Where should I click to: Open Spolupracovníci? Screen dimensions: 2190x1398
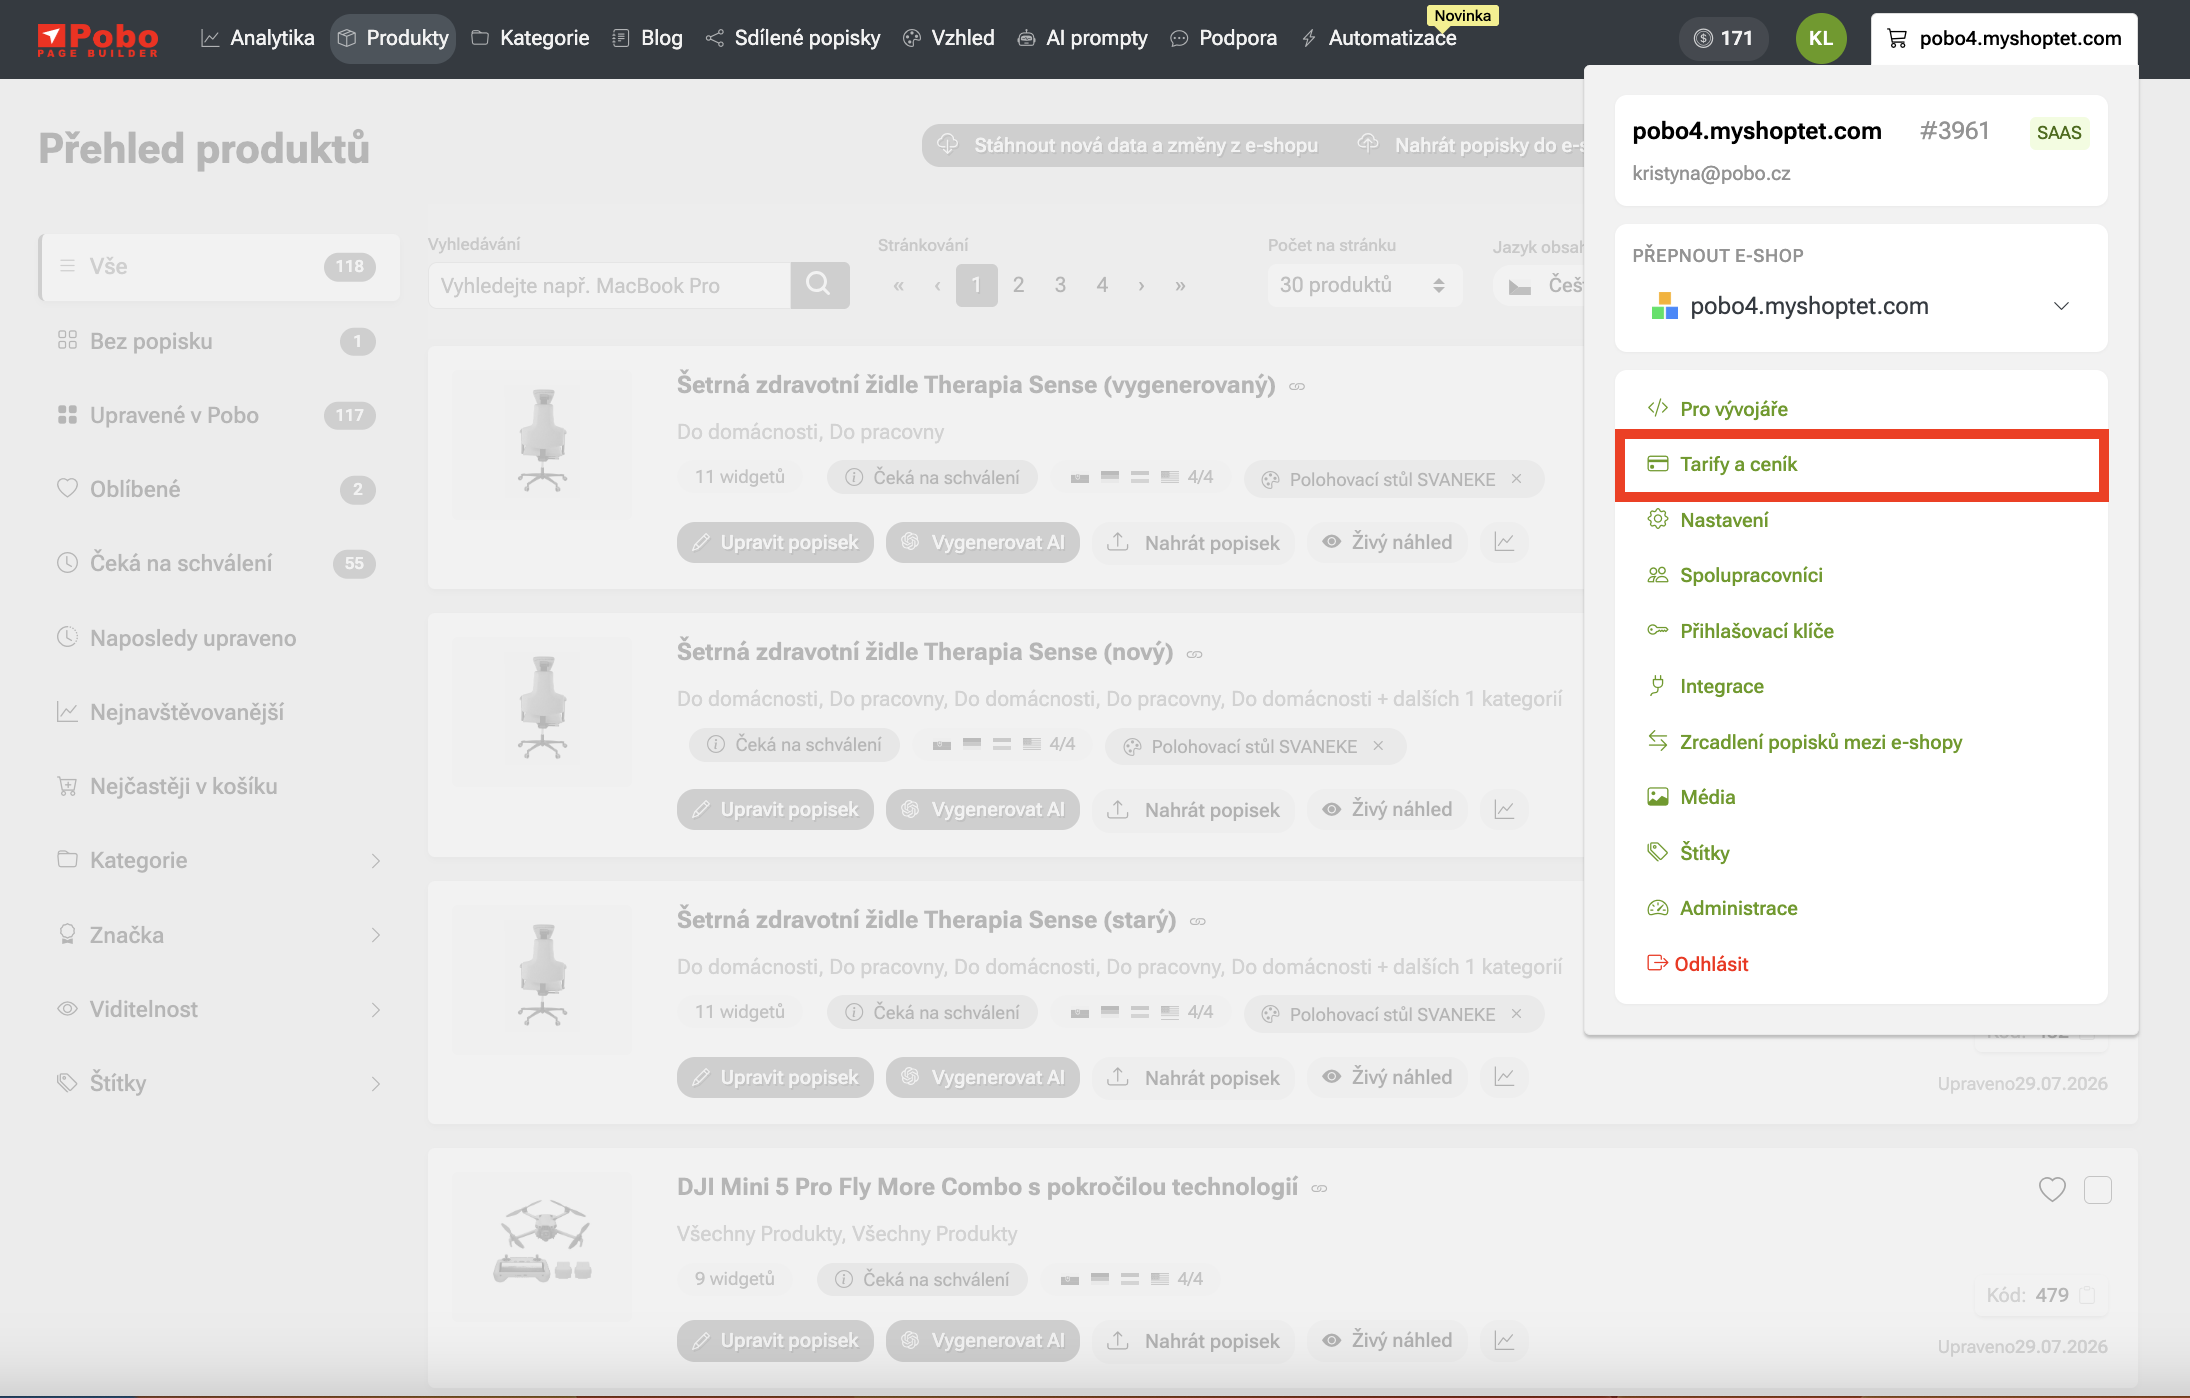(1735, 575)
